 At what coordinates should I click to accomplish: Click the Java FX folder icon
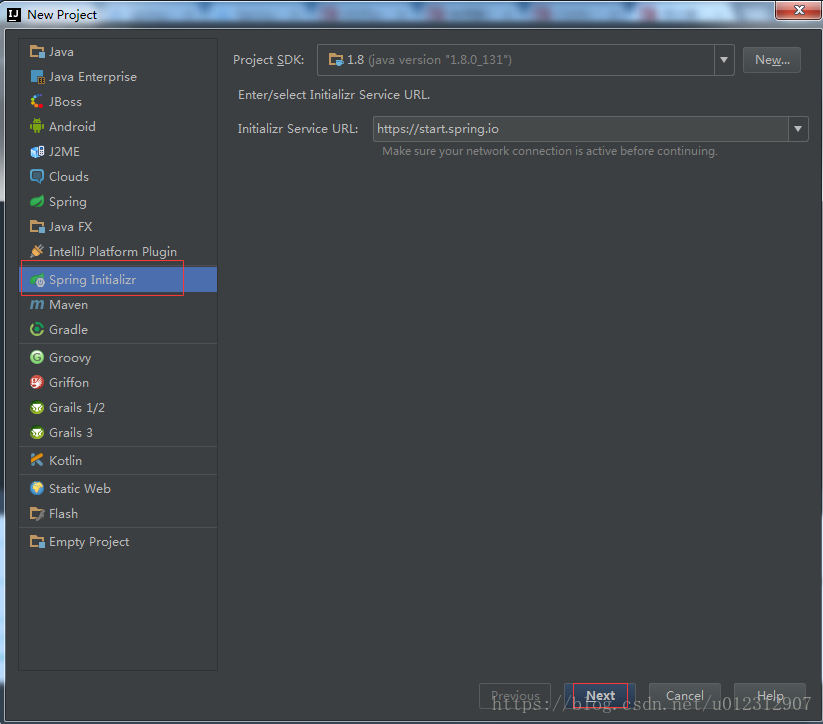tap(37, 227)
